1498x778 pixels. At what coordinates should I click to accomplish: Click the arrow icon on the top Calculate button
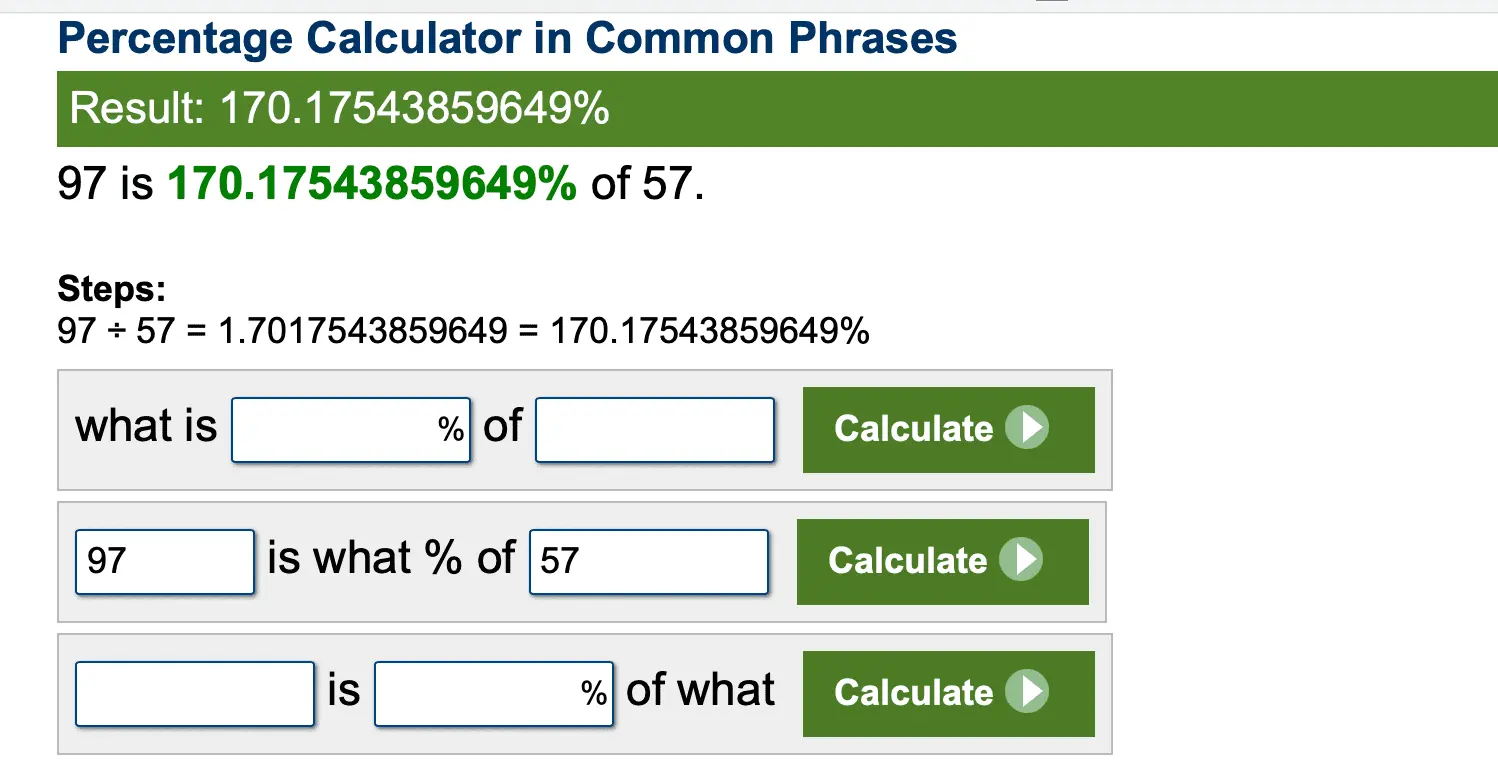coord(1027,429)
